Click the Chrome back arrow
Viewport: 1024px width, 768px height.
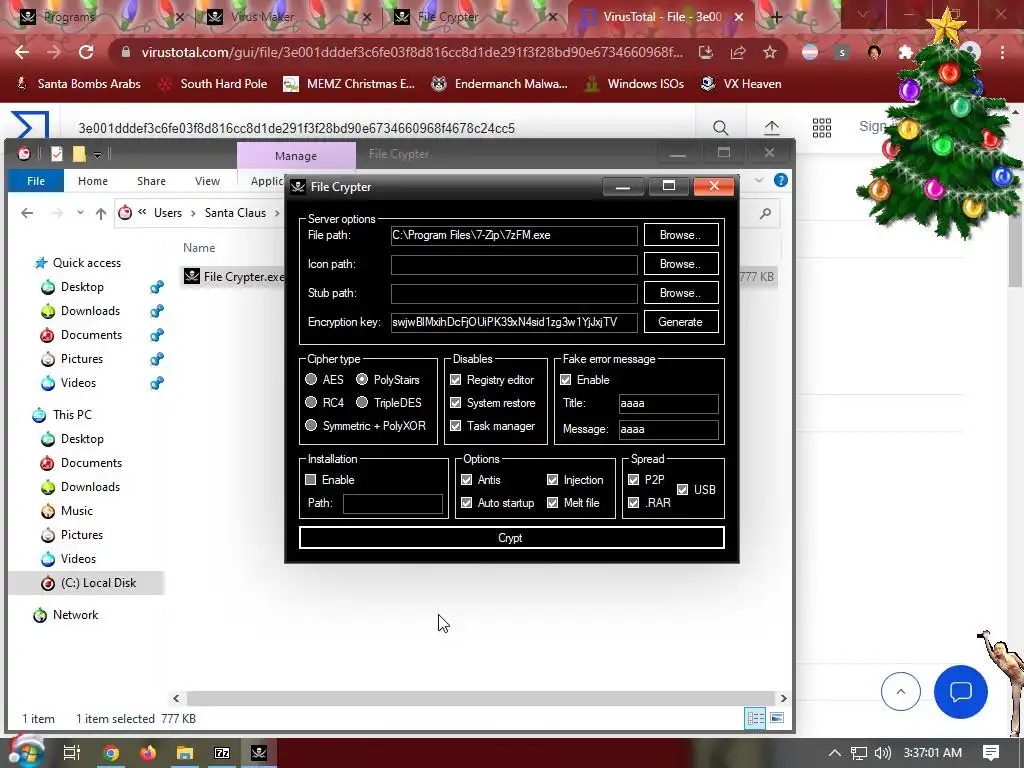pos(22,52)
